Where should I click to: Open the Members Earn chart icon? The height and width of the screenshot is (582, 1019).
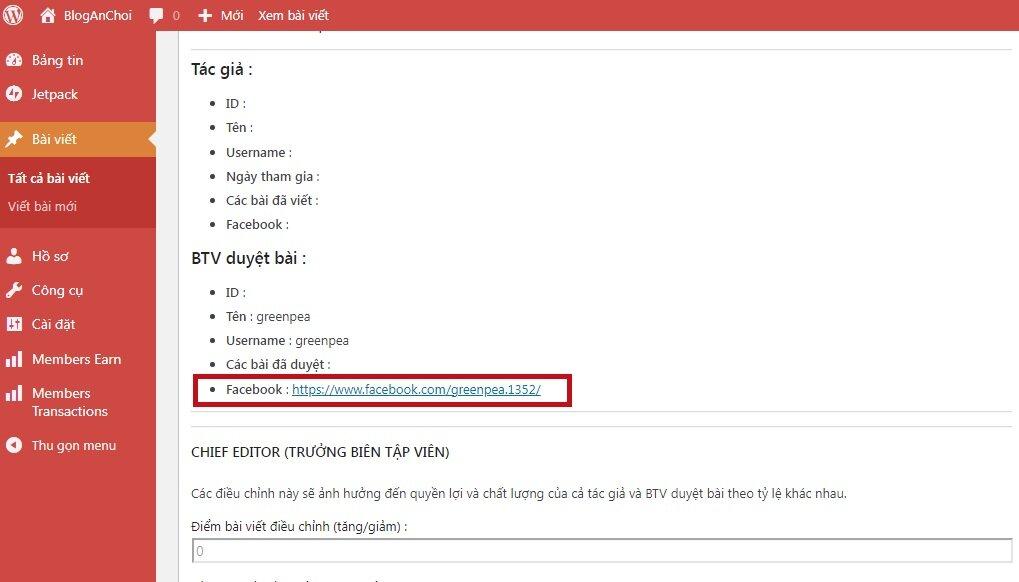click(x=15, y=359)
